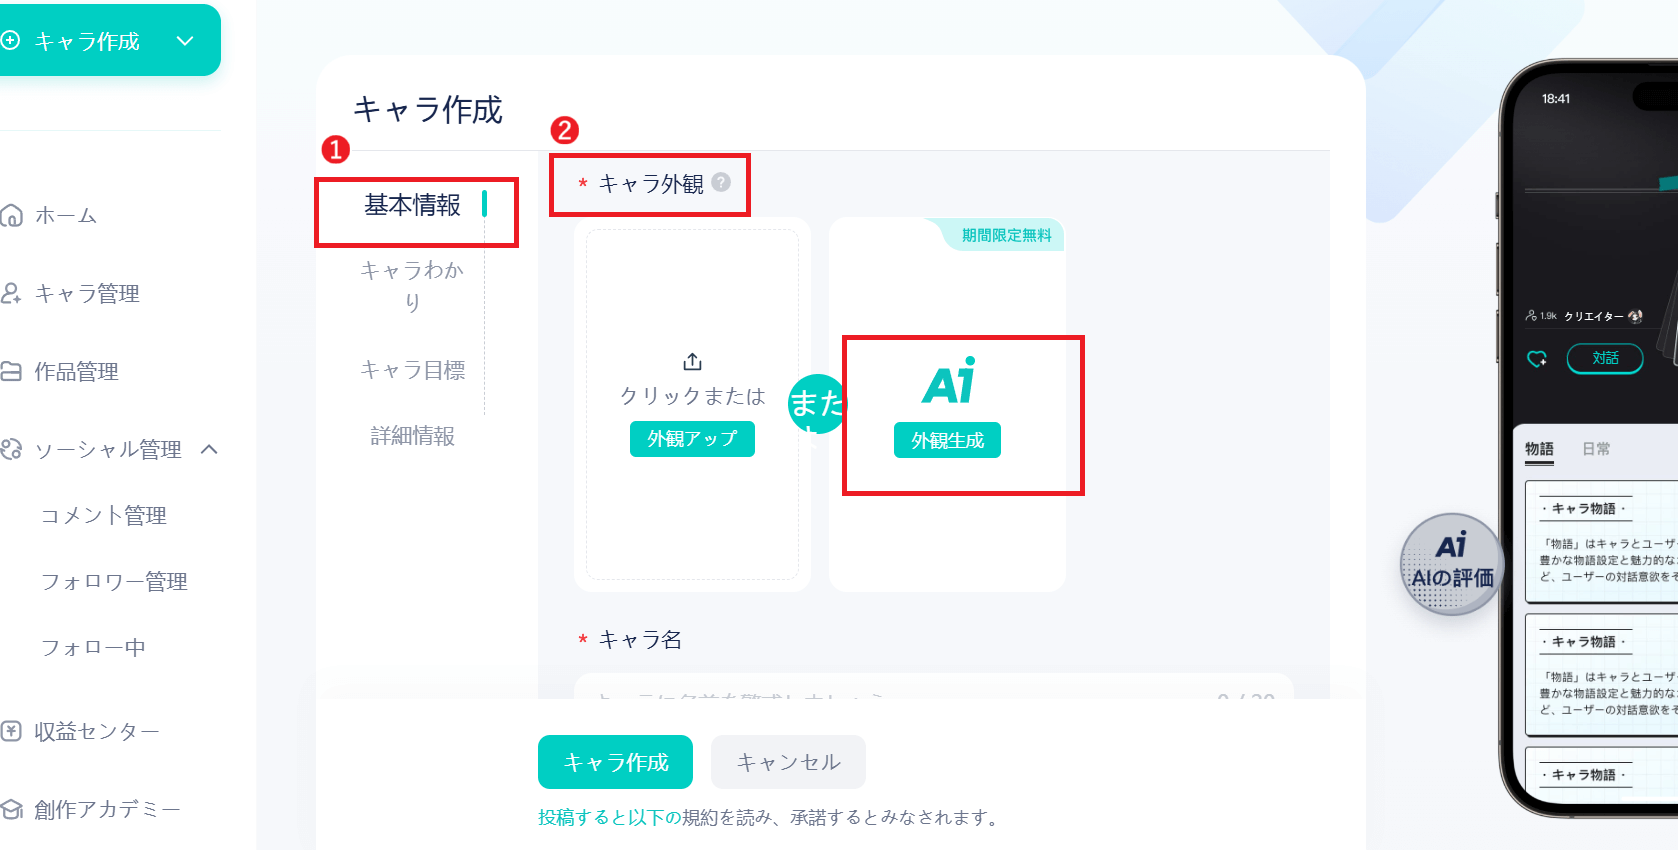
Task: Click the green キャラ作成 submit button
Action: coord(615,762)
